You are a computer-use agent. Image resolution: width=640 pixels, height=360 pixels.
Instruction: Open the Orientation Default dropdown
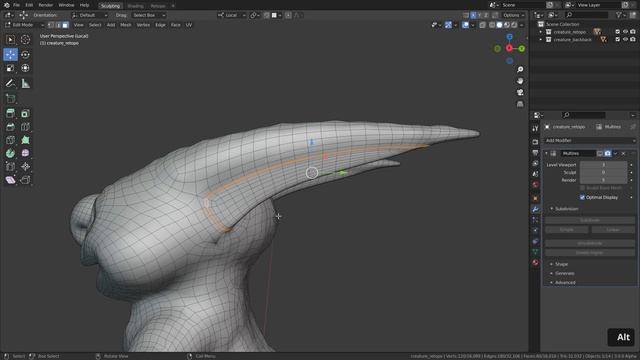click(90, 15)
